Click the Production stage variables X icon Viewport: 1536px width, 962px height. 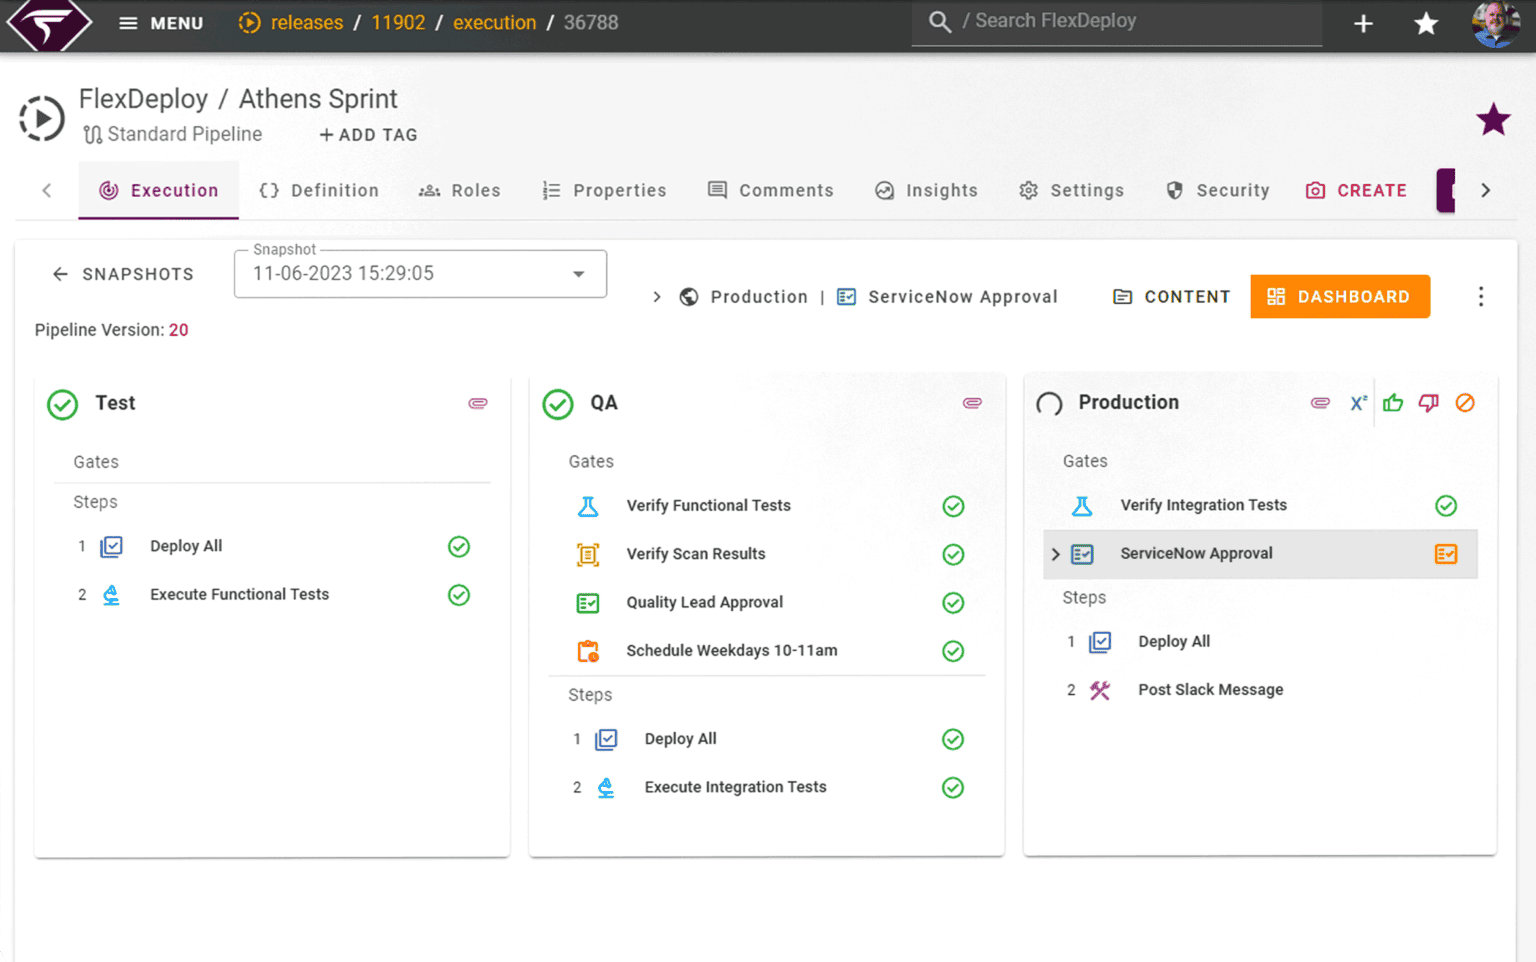[x=1358, y=403]
